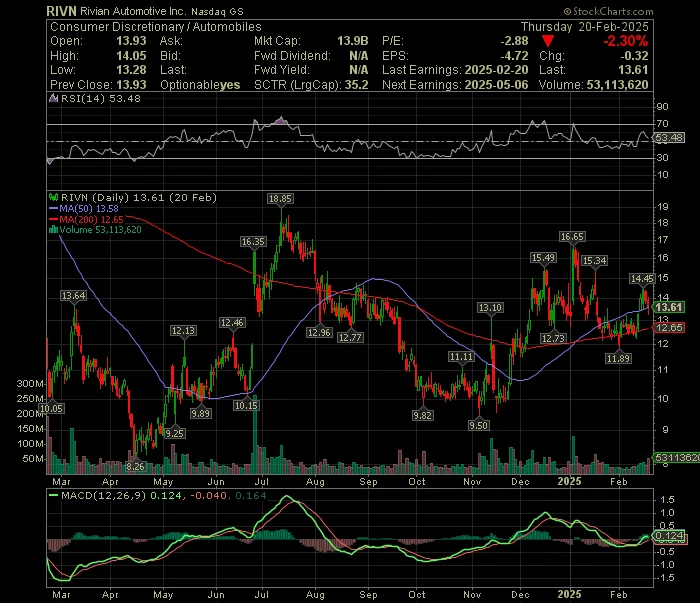The image size is (700, 603).
Task: Click the EPS -4.72 value
Action: [x=514, y=56]
